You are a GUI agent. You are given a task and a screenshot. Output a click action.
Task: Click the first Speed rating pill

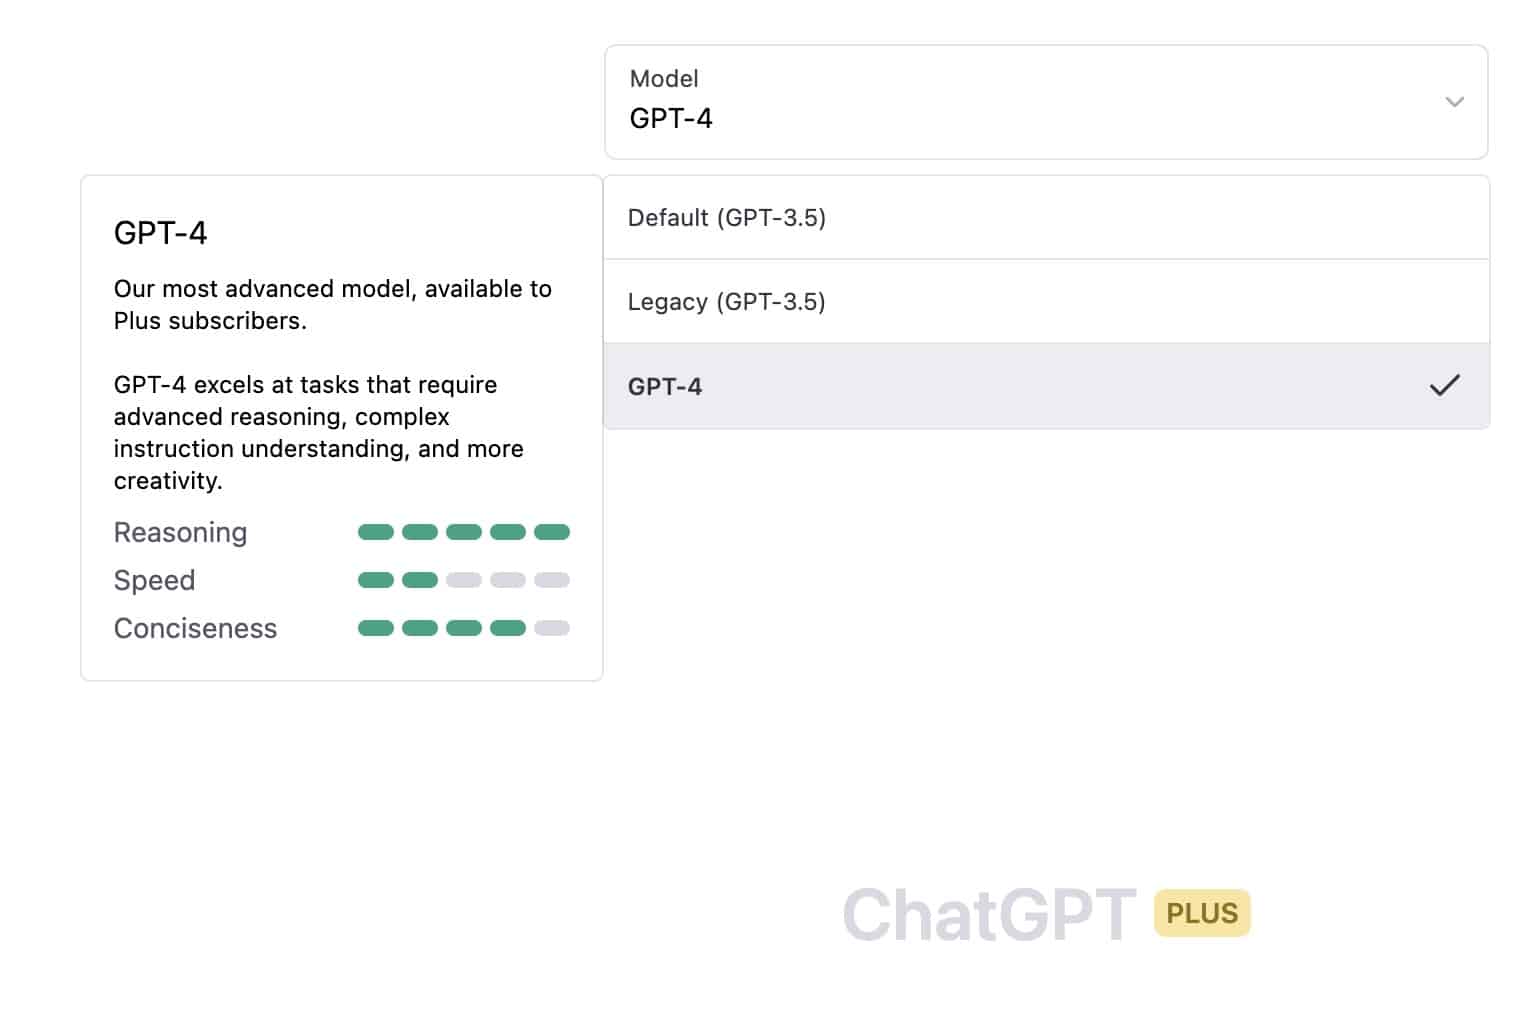[376, 579]
